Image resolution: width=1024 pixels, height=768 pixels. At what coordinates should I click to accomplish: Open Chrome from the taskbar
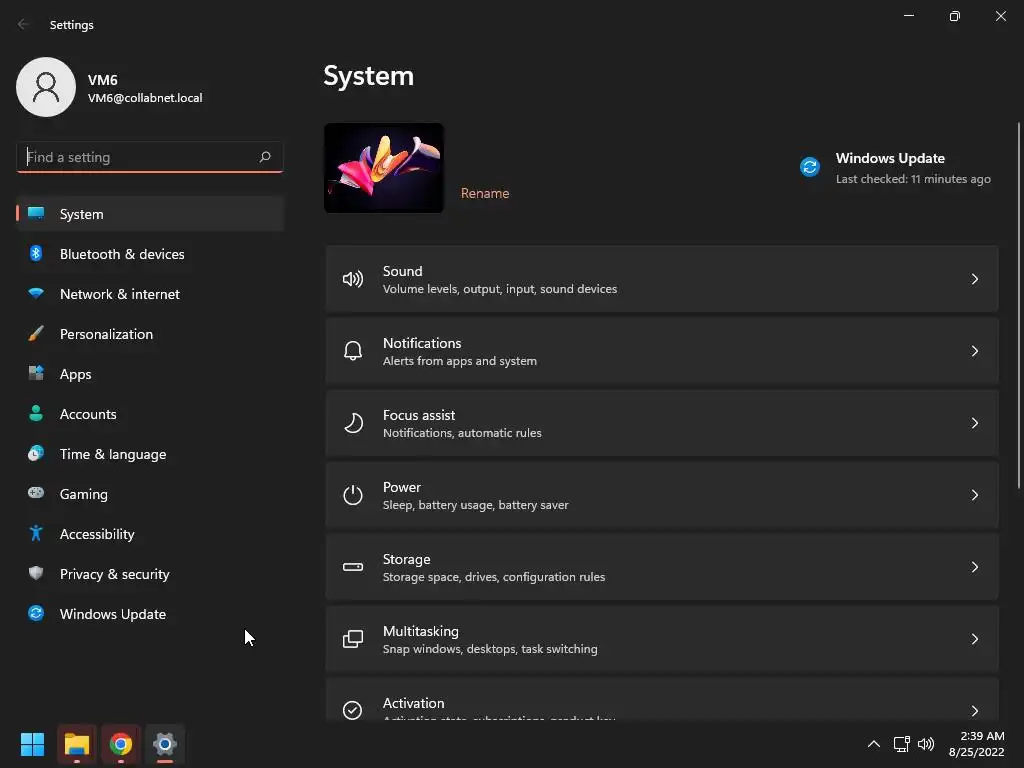(x=121, y=744)
